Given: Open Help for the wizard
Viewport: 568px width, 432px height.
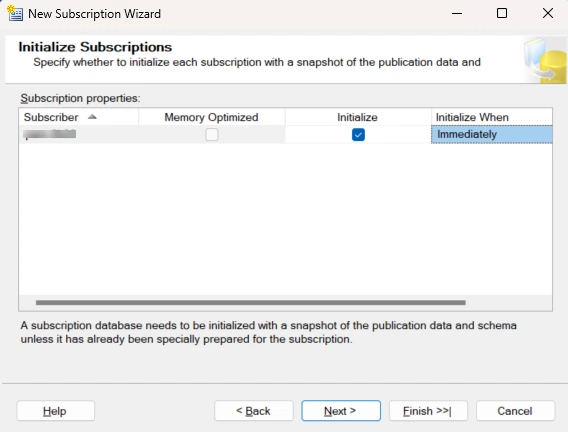Looking at the screenshot, I should pos(55,411).
